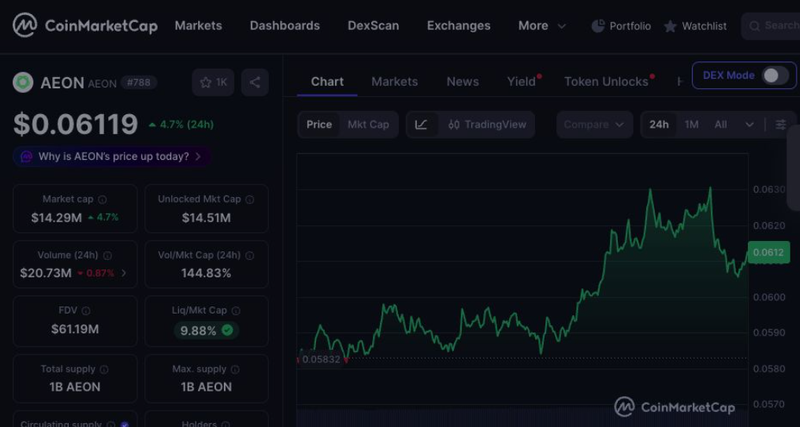
Task: Switch to the Chart tab
Action: 327,82
